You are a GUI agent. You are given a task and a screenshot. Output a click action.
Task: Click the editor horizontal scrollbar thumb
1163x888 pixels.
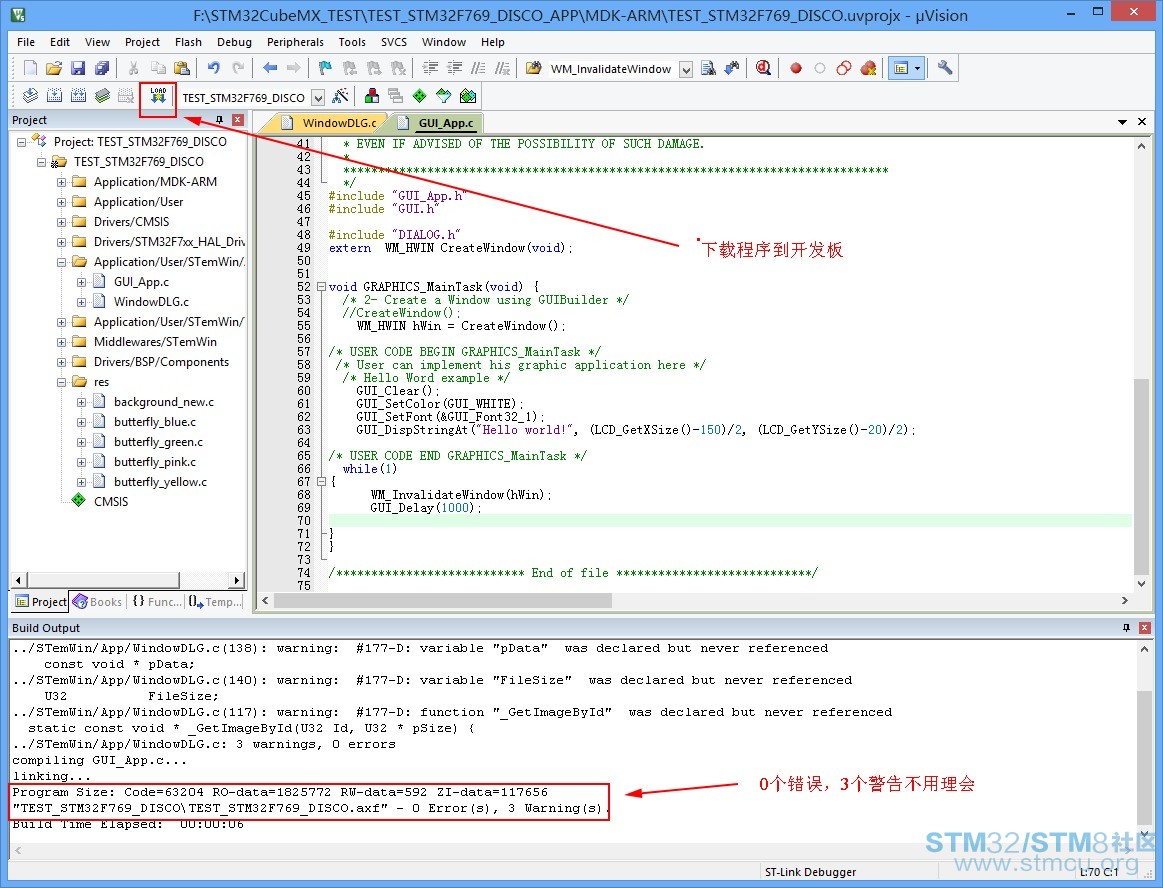tap(443, 601)
